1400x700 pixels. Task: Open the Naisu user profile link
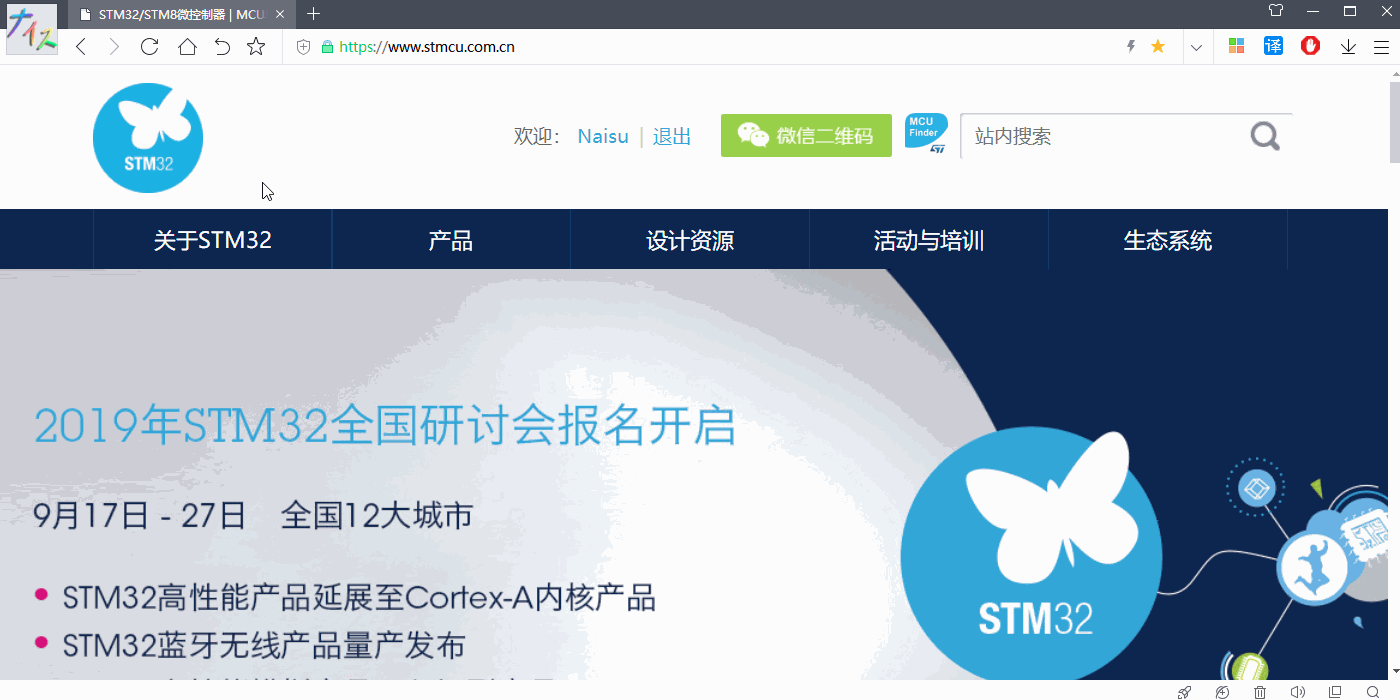tap(603, 137)
